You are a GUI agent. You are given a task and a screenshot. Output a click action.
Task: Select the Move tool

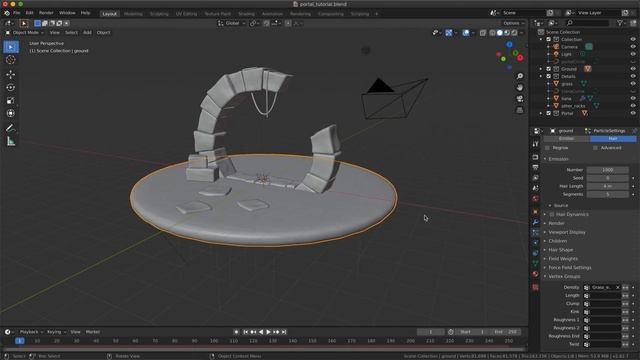tap(11, 74)
